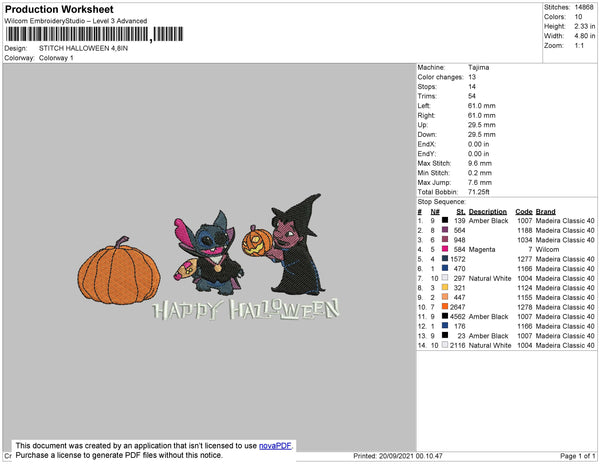The width and height of the screenshot is (600, 464).
Task: Select thread code 1155
Action: (525, 297)
